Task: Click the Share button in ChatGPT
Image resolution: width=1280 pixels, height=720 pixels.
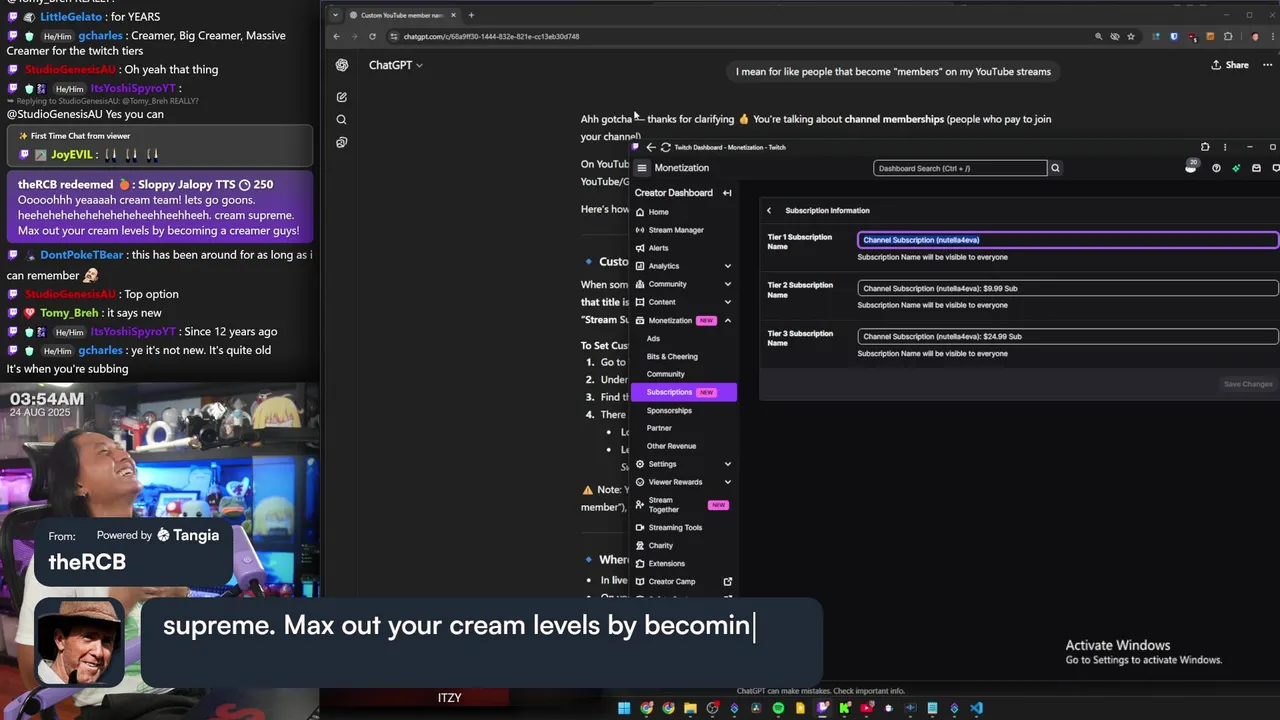Action: 1230,65
